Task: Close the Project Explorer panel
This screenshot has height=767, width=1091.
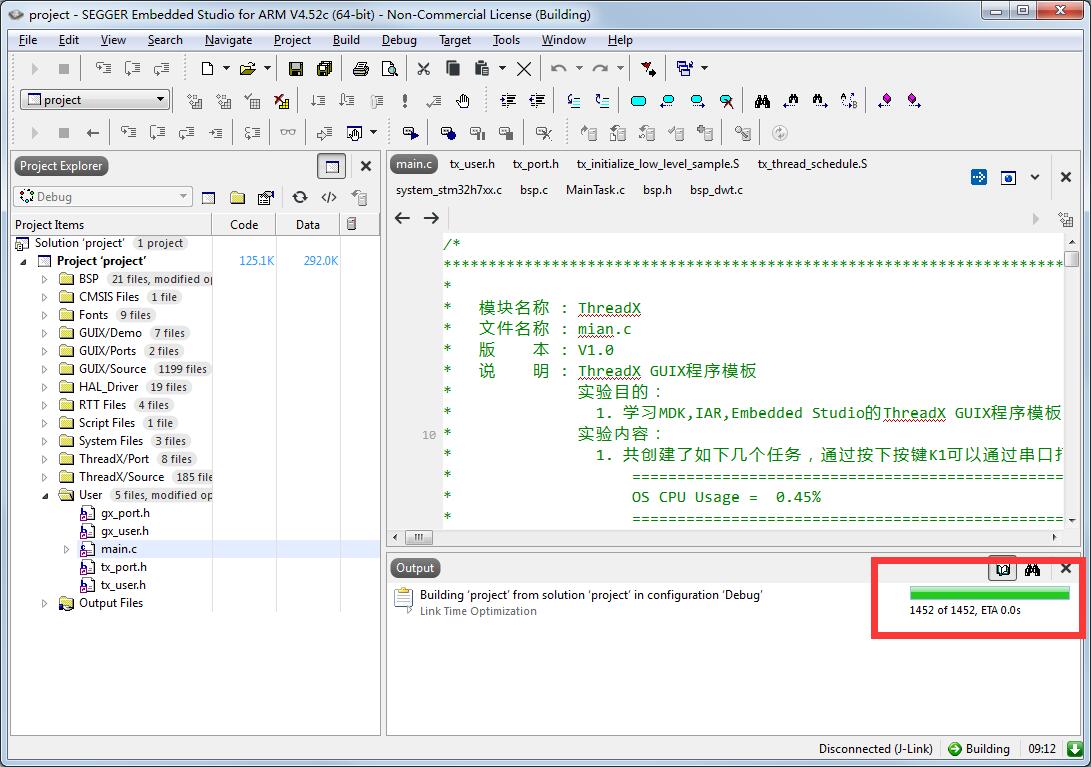Action: [366, 166]
